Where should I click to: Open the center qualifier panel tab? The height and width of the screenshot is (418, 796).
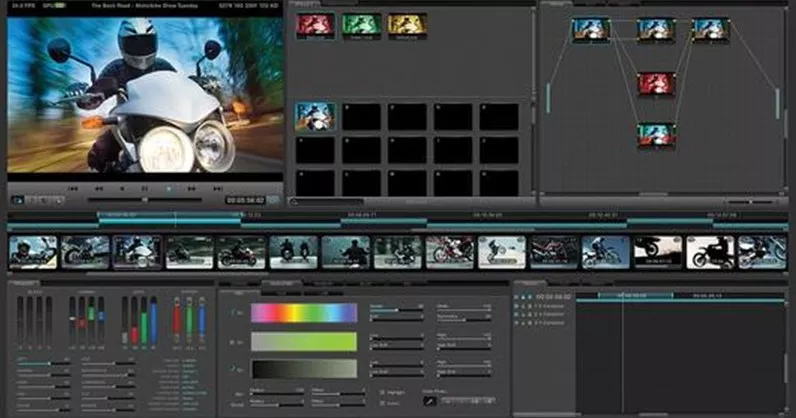(281, 283)
